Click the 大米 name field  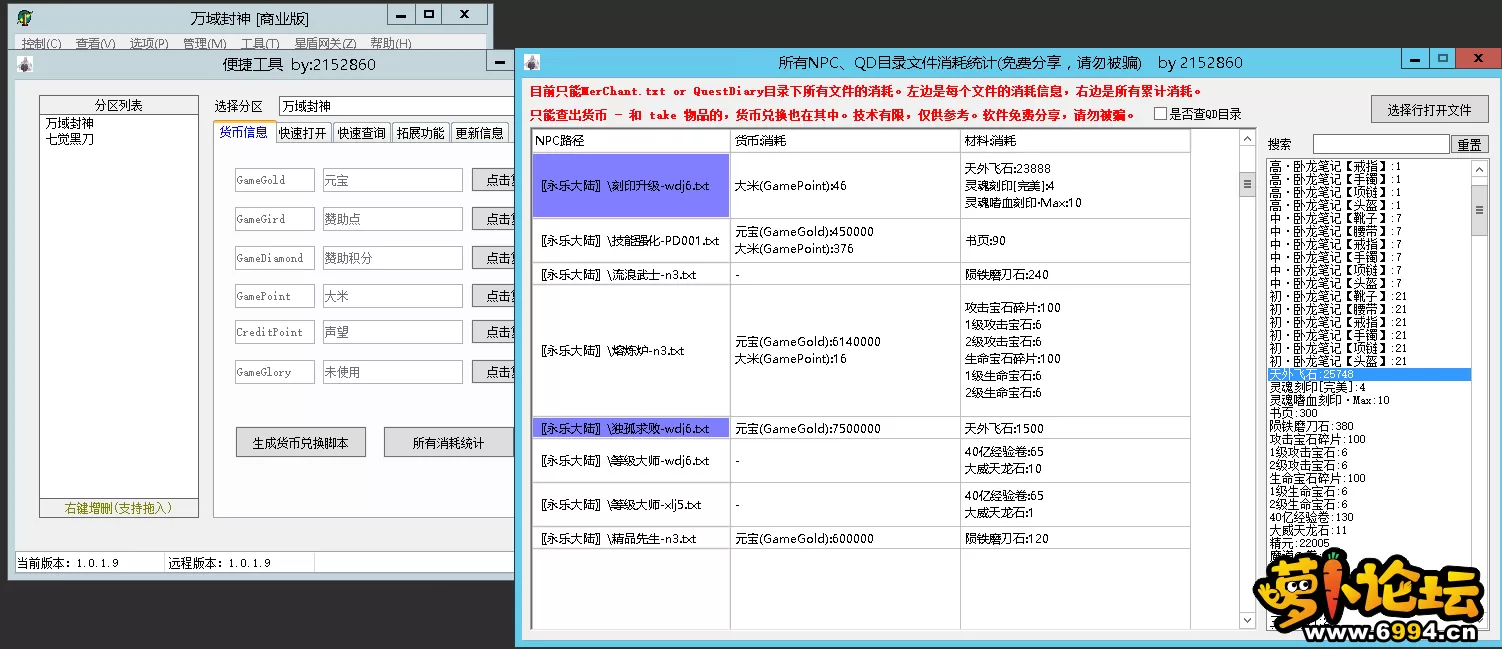coord(392,296)
